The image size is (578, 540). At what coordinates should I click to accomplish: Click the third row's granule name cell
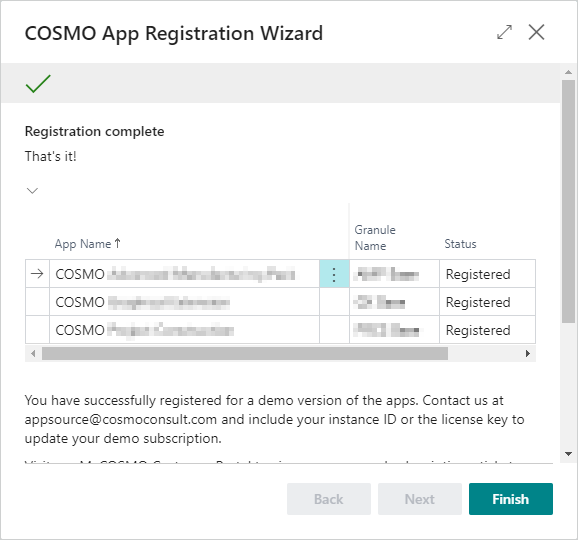[x=394, y=330]
